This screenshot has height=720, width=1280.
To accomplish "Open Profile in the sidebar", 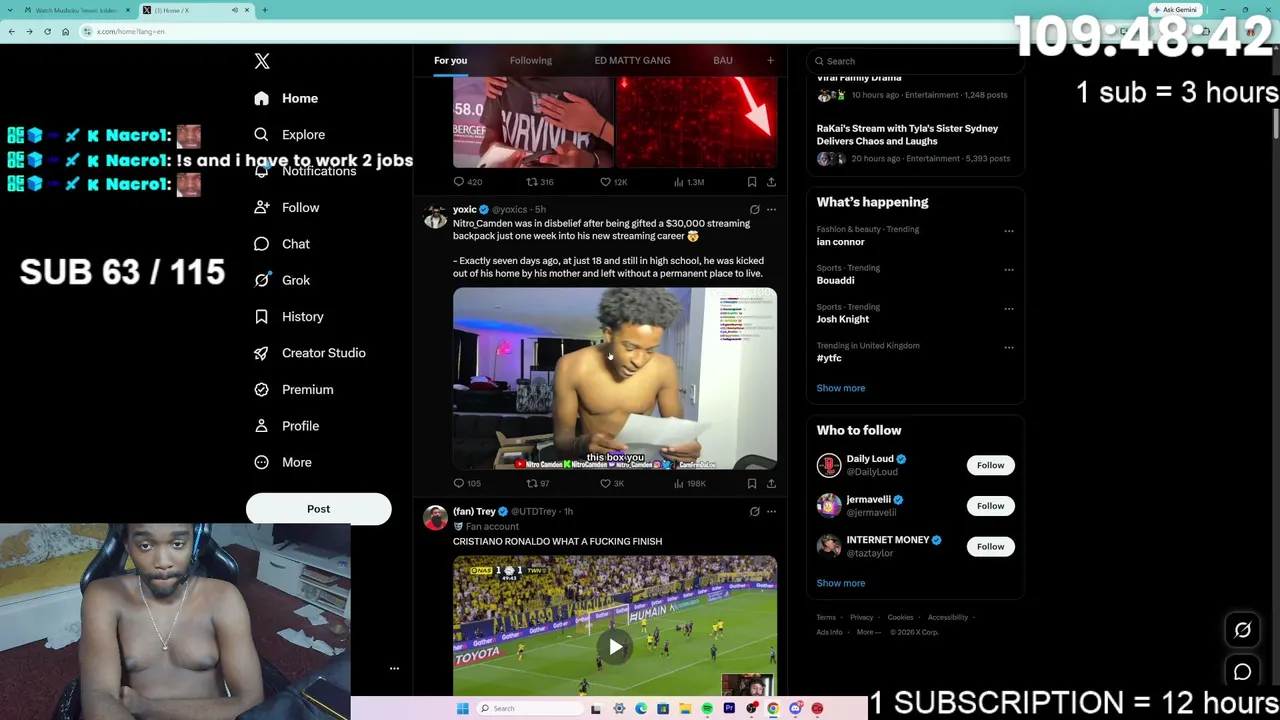I will pyautogui.click(x=286, y=426).
